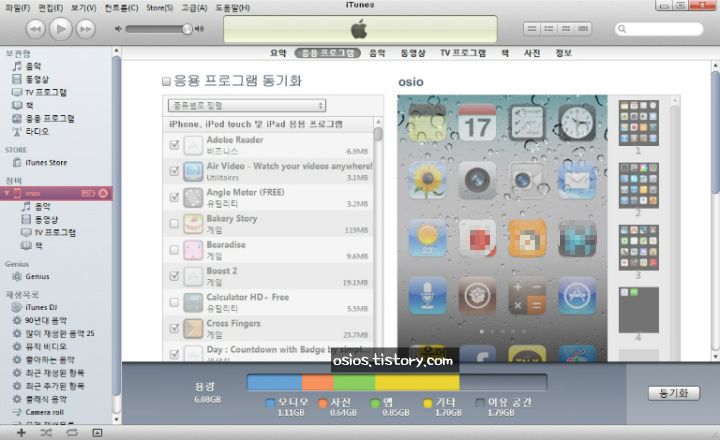Screen dimensions: 720x440
Task: Check the Calculator HD Free checkbox
Action: [x=174, y=302]
